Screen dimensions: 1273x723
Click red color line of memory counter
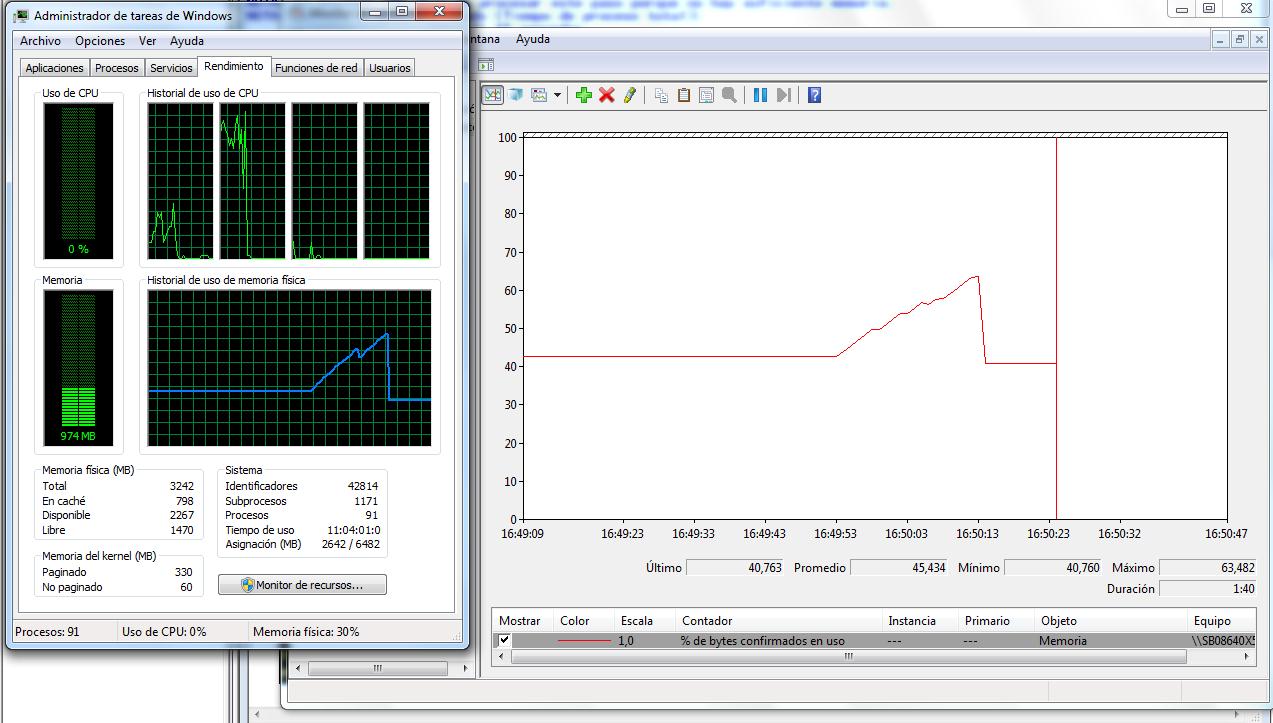[x=584, y=641]
